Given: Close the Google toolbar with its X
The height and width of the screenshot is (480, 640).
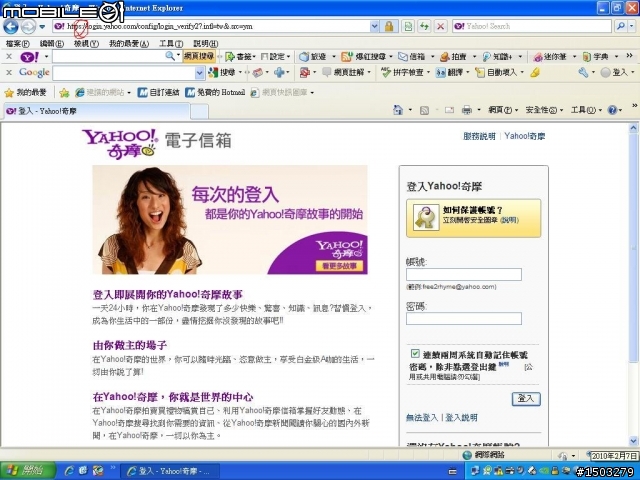Looking at the screenshot, I should point(9,72).
